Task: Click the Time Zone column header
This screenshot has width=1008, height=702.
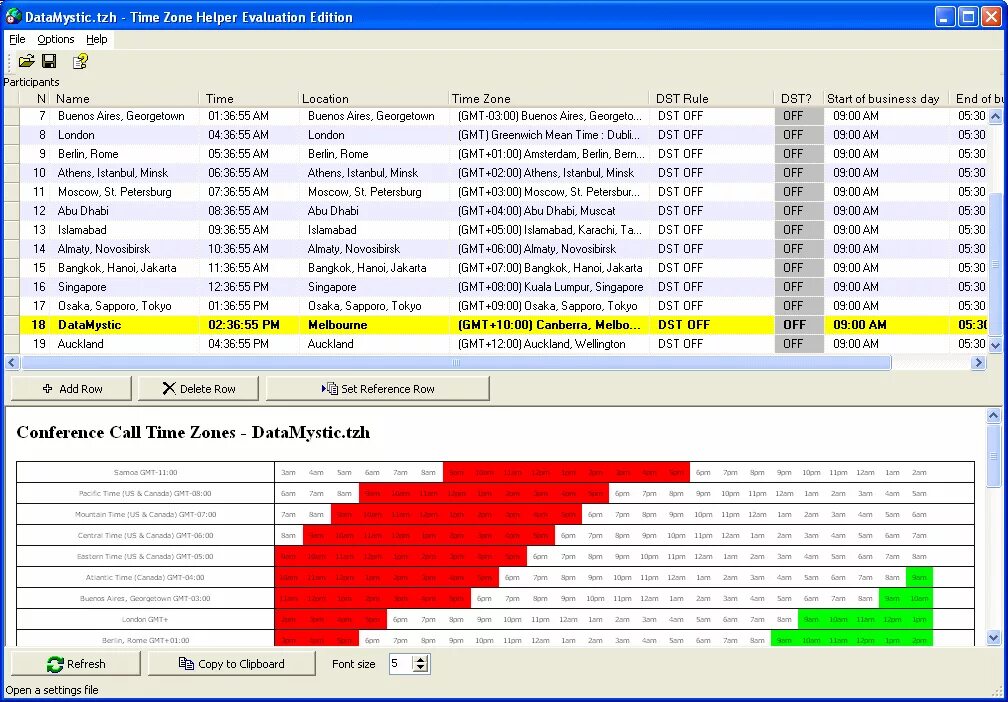Action: (548, 98)
